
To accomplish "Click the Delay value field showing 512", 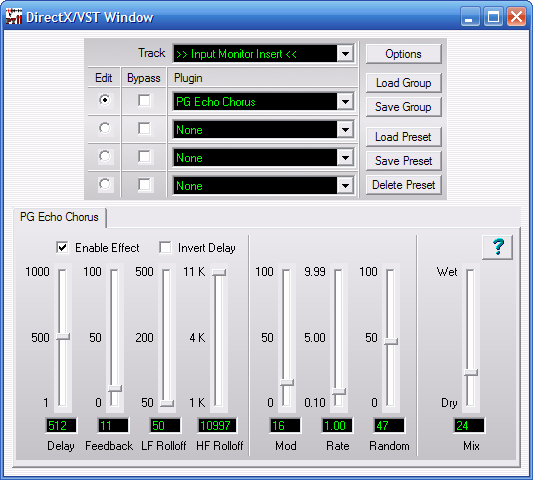I will tap(61, 425).
